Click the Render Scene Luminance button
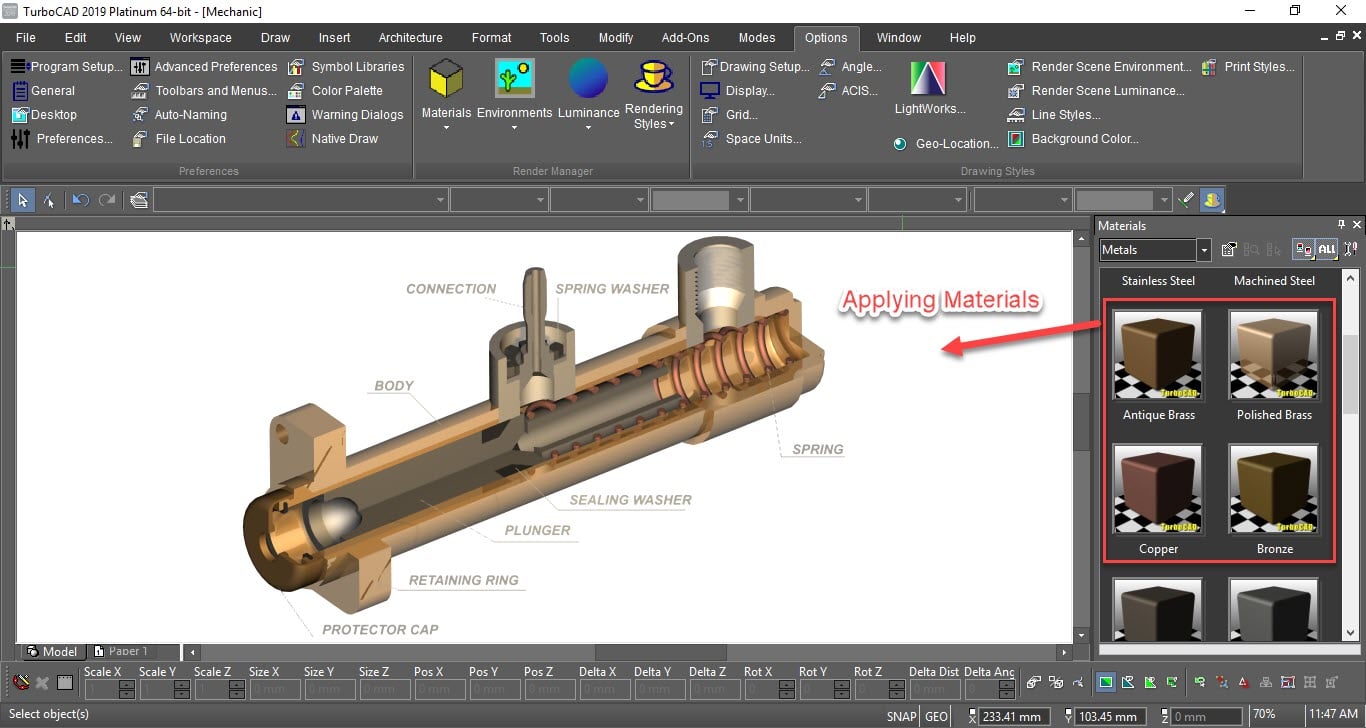Screen dimensions: 1366x728 pyautogui.click(x=1096, y=91)
